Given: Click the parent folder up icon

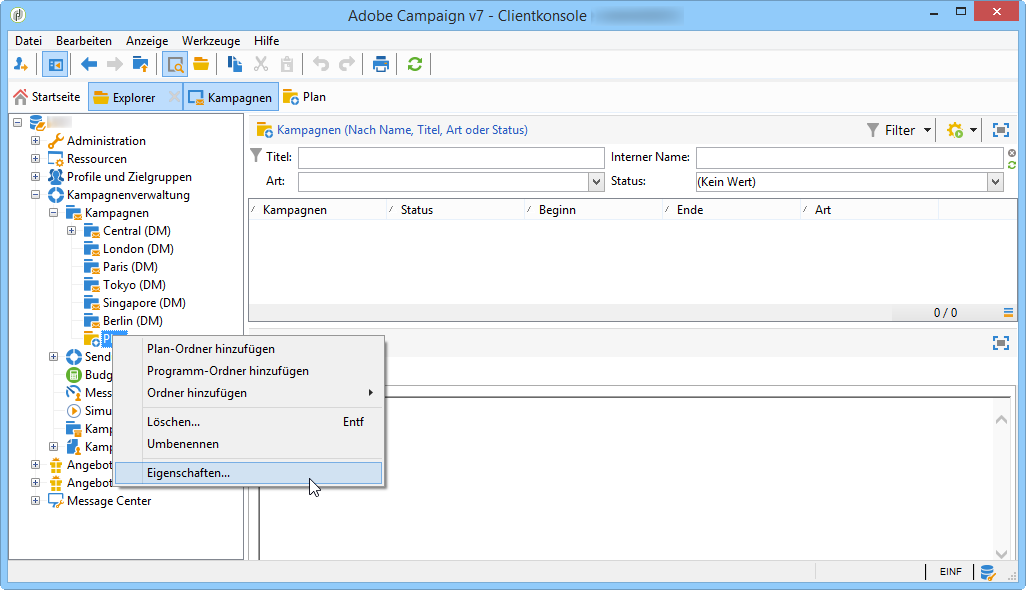Looking at the screenshot, I should point(140,64).
